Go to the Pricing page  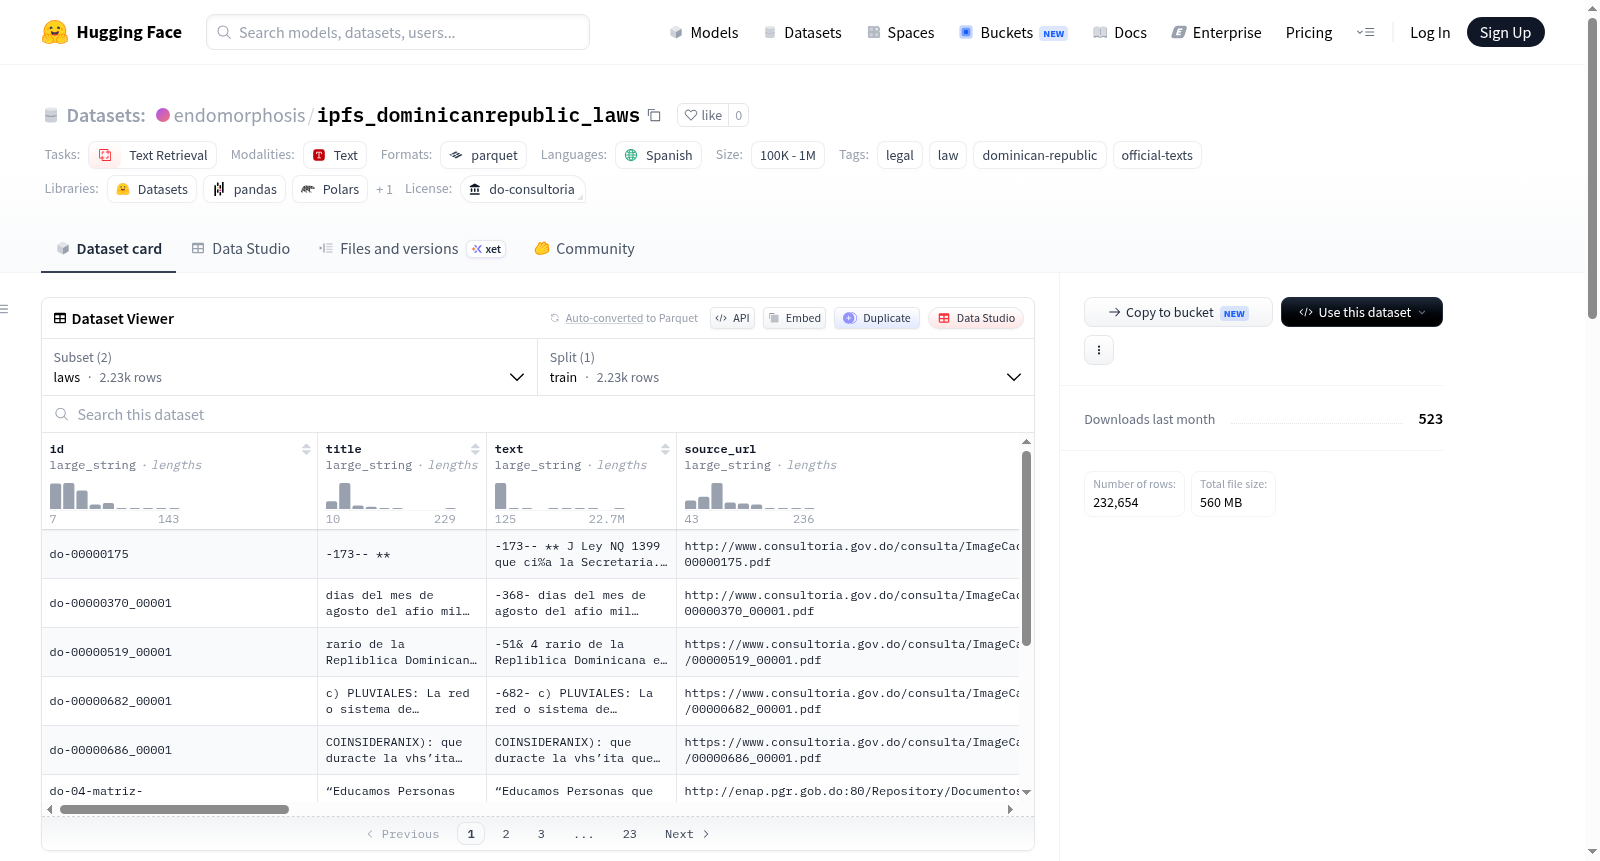click(x=1309, y=32)
